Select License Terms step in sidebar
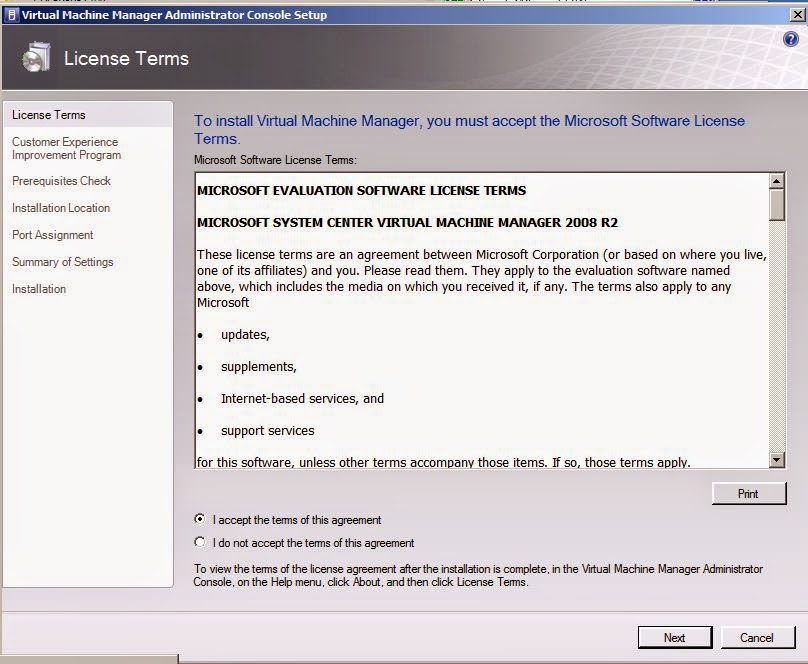Screen dimensions: 808x664 (88, 115)
